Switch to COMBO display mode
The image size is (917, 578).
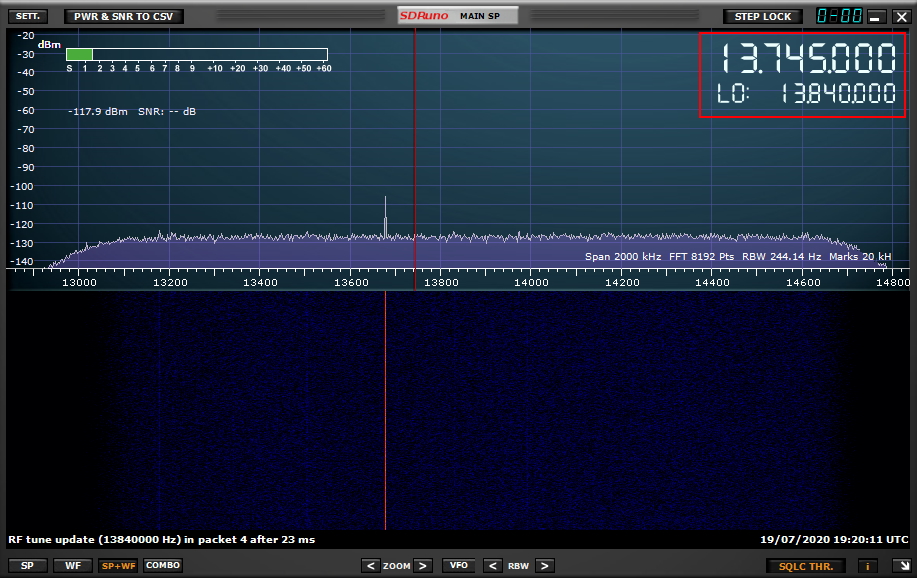coord(163,566)
